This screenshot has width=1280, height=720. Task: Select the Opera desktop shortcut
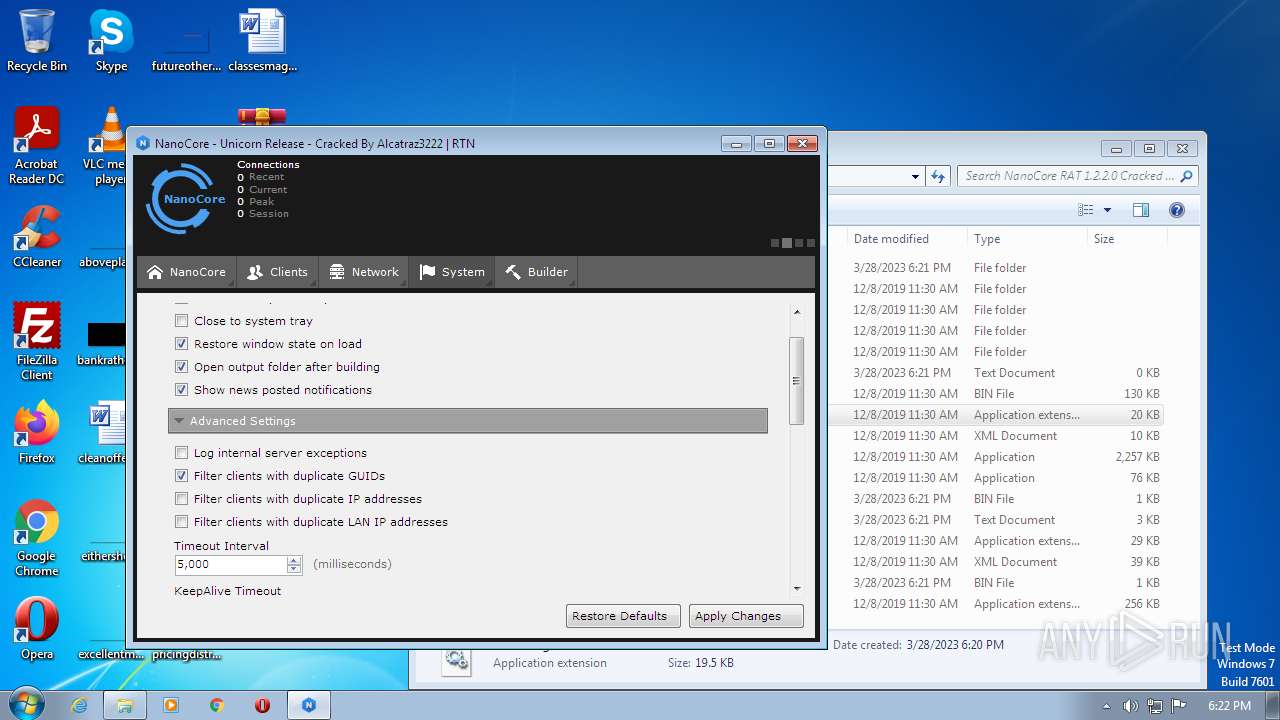pos(37,629)
